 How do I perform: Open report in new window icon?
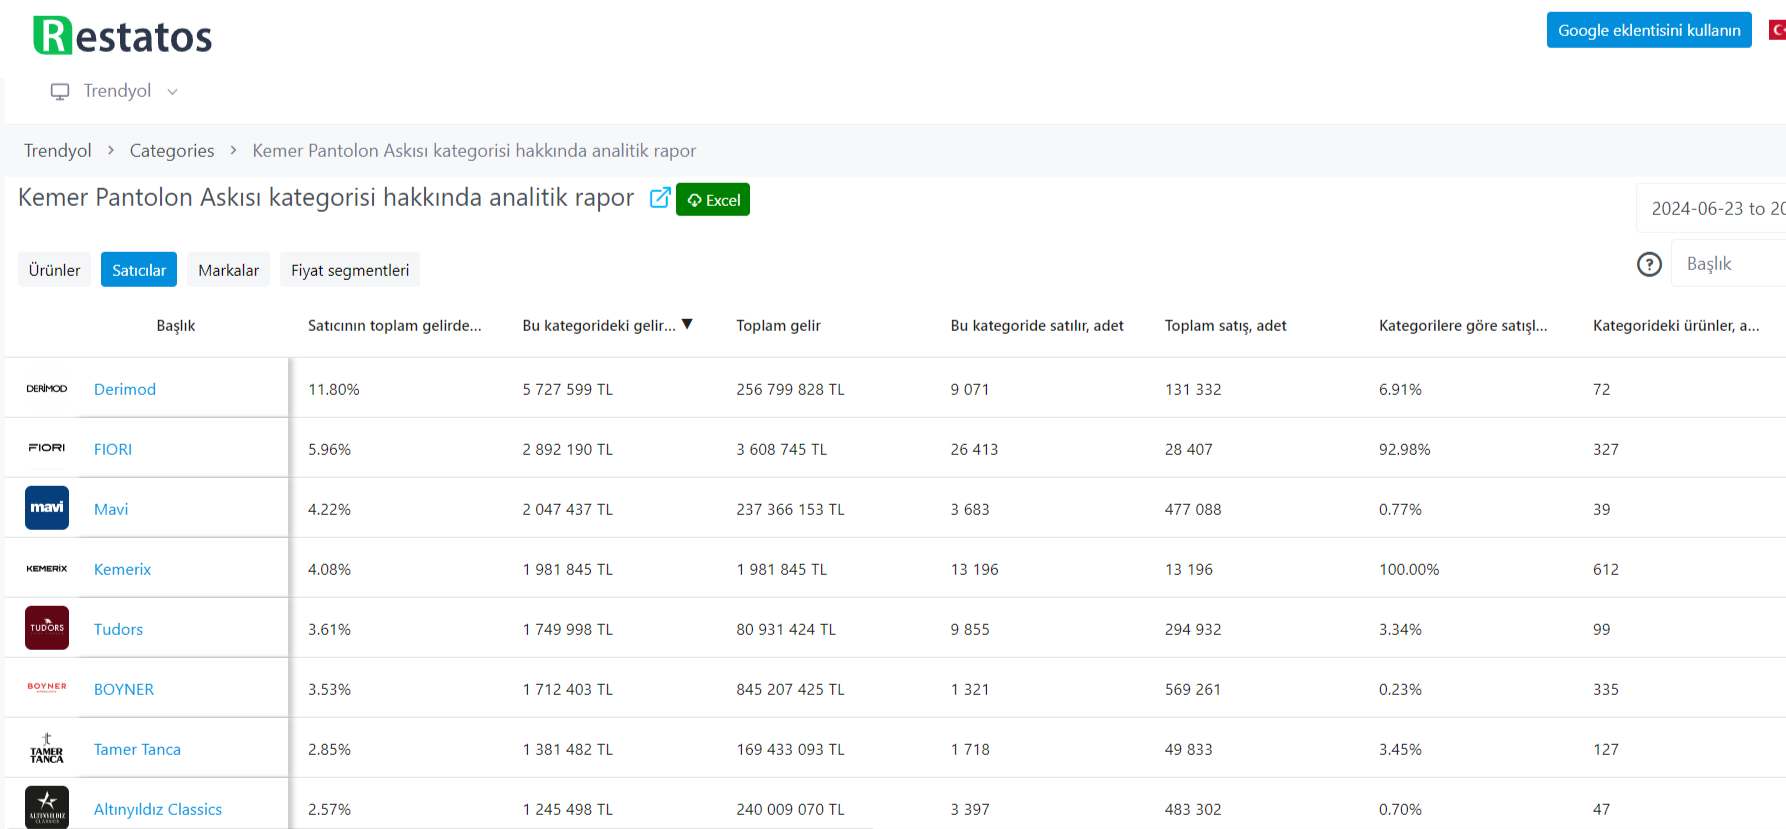pyautogui.click(x=660, y=198)
